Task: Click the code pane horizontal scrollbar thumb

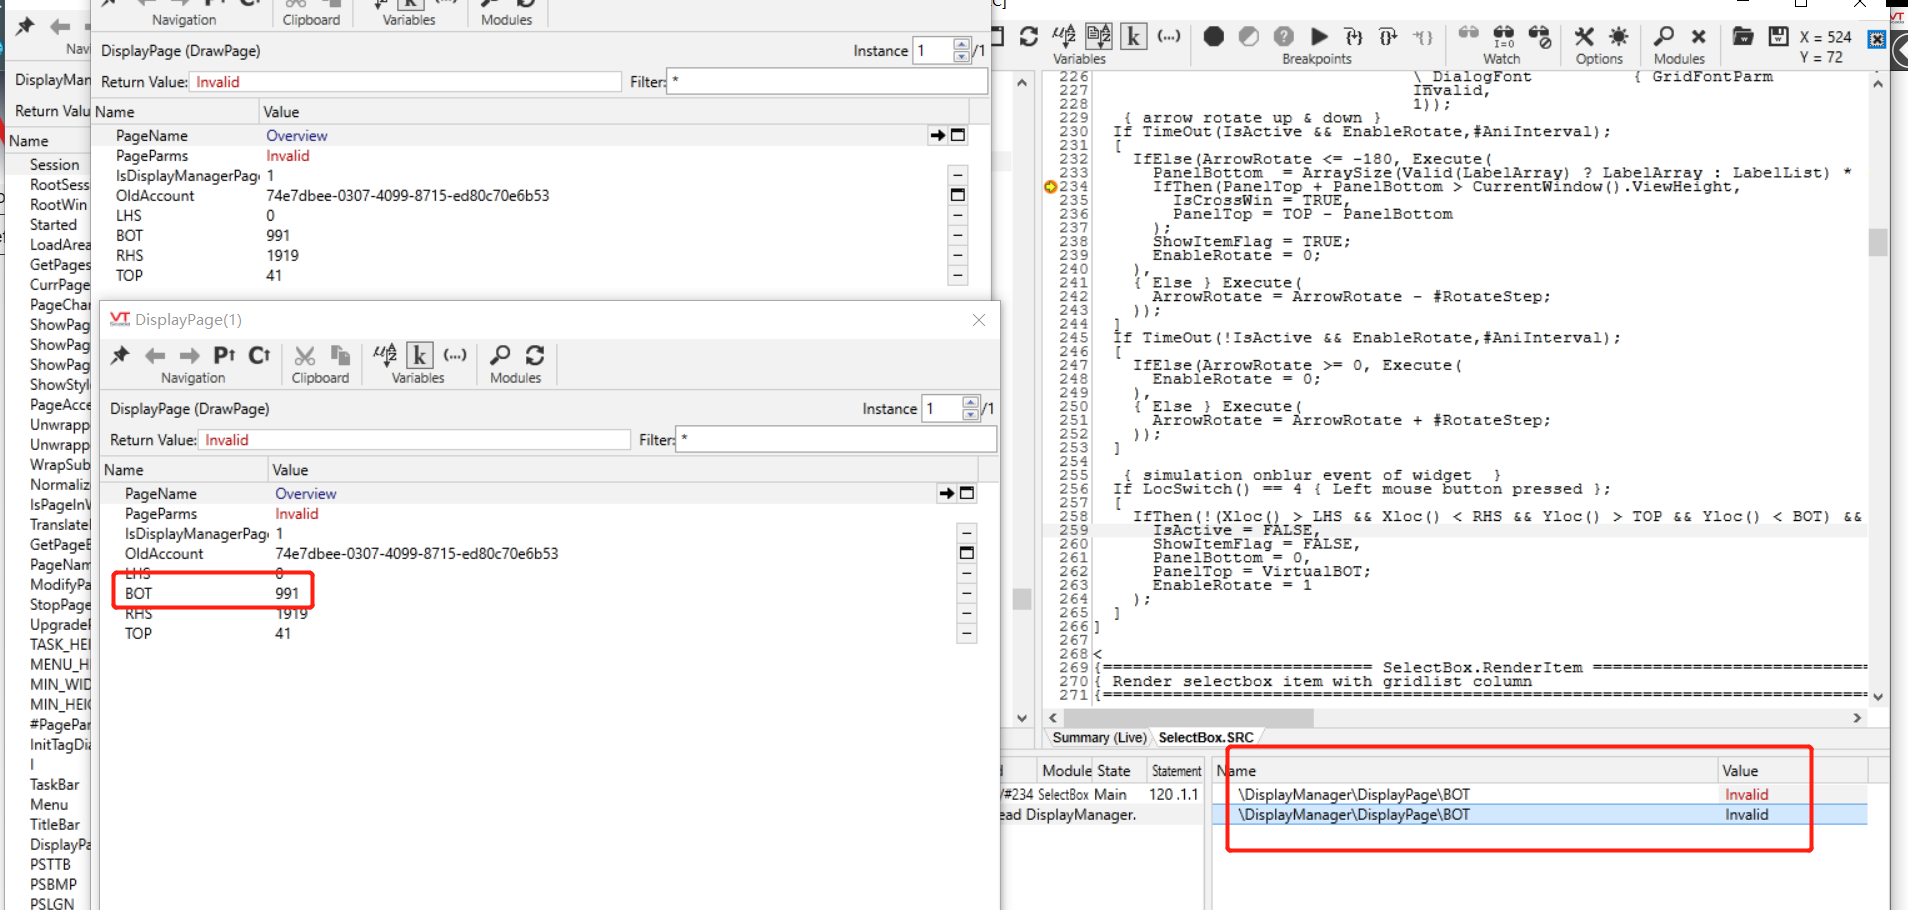Action: coord(1188,718)
